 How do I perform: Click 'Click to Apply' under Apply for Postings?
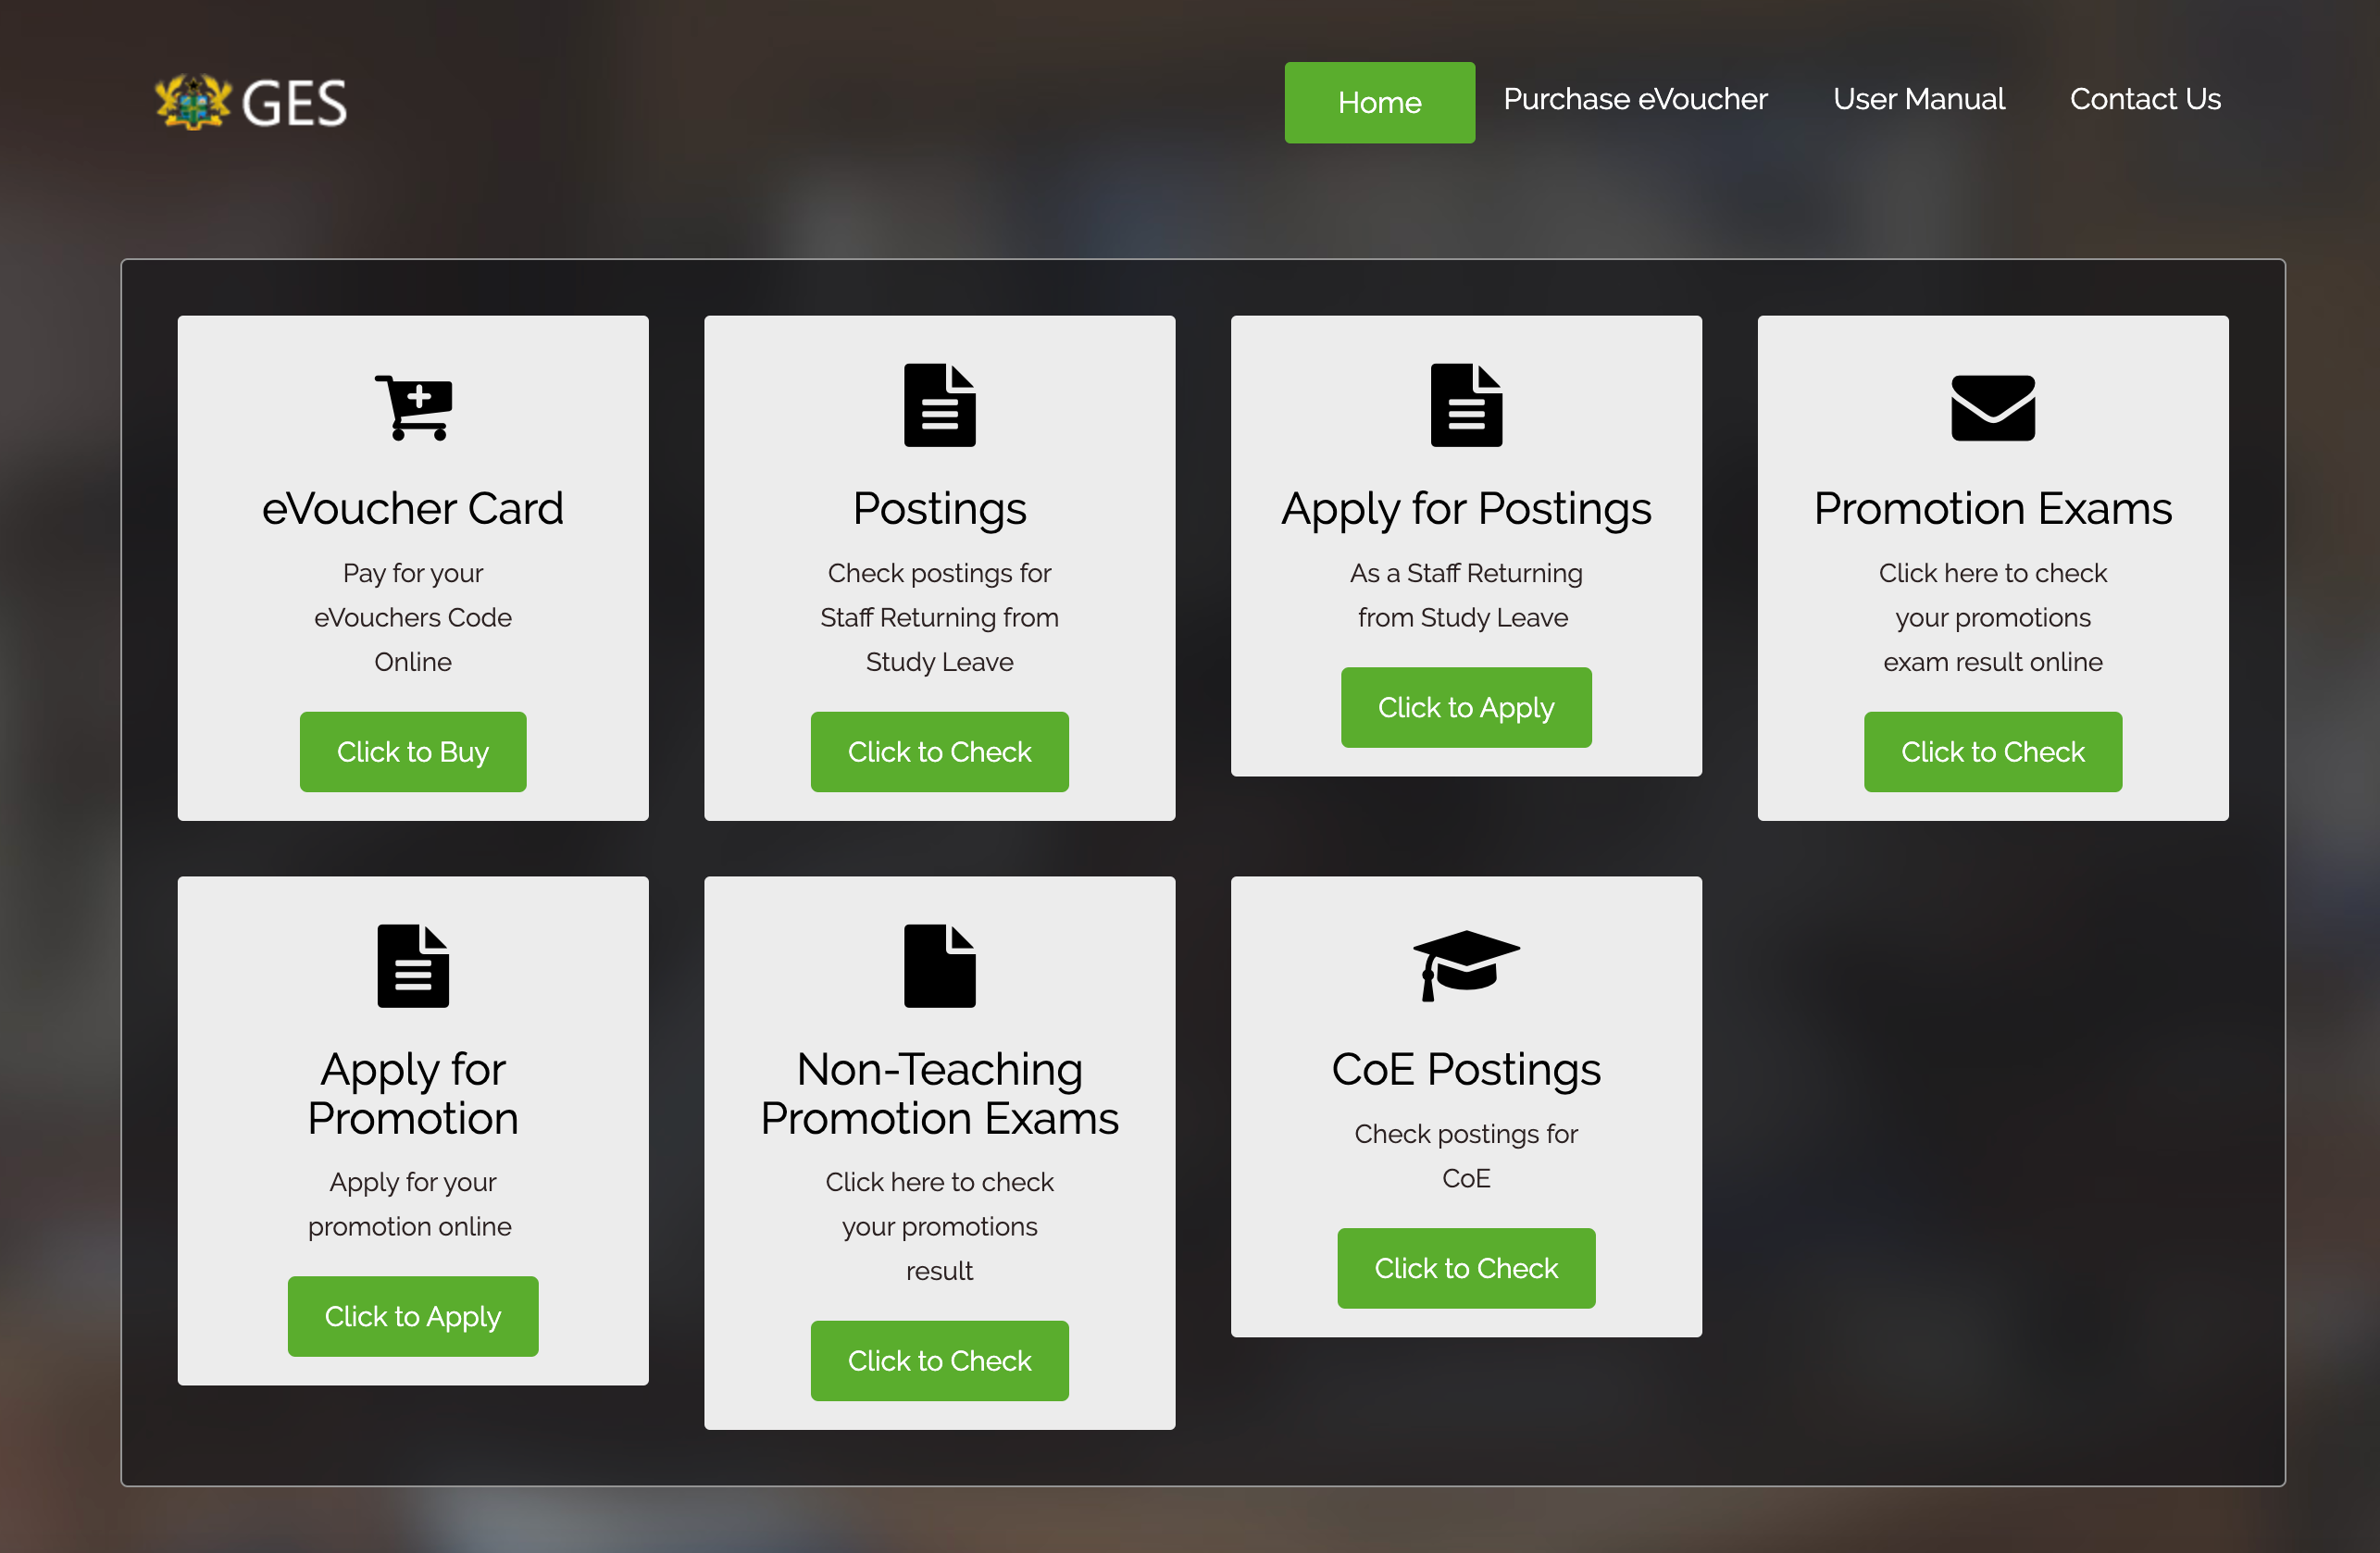click(x=1465, y=708)
